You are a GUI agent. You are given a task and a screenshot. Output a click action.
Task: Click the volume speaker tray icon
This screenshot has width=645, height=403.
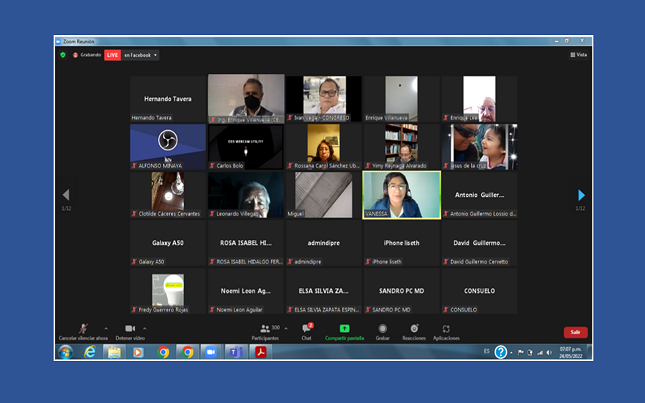point(548,352)
